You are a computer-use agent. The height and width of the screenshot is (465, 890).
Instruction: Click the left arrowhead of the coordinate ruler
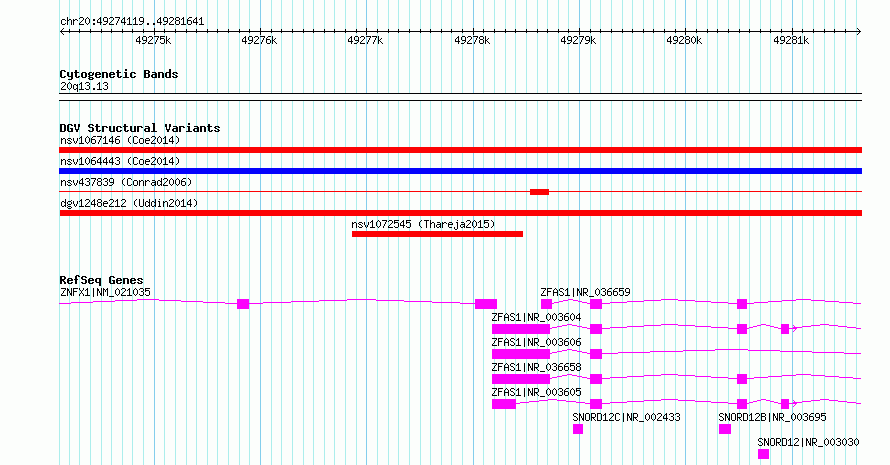coord(62,32)
